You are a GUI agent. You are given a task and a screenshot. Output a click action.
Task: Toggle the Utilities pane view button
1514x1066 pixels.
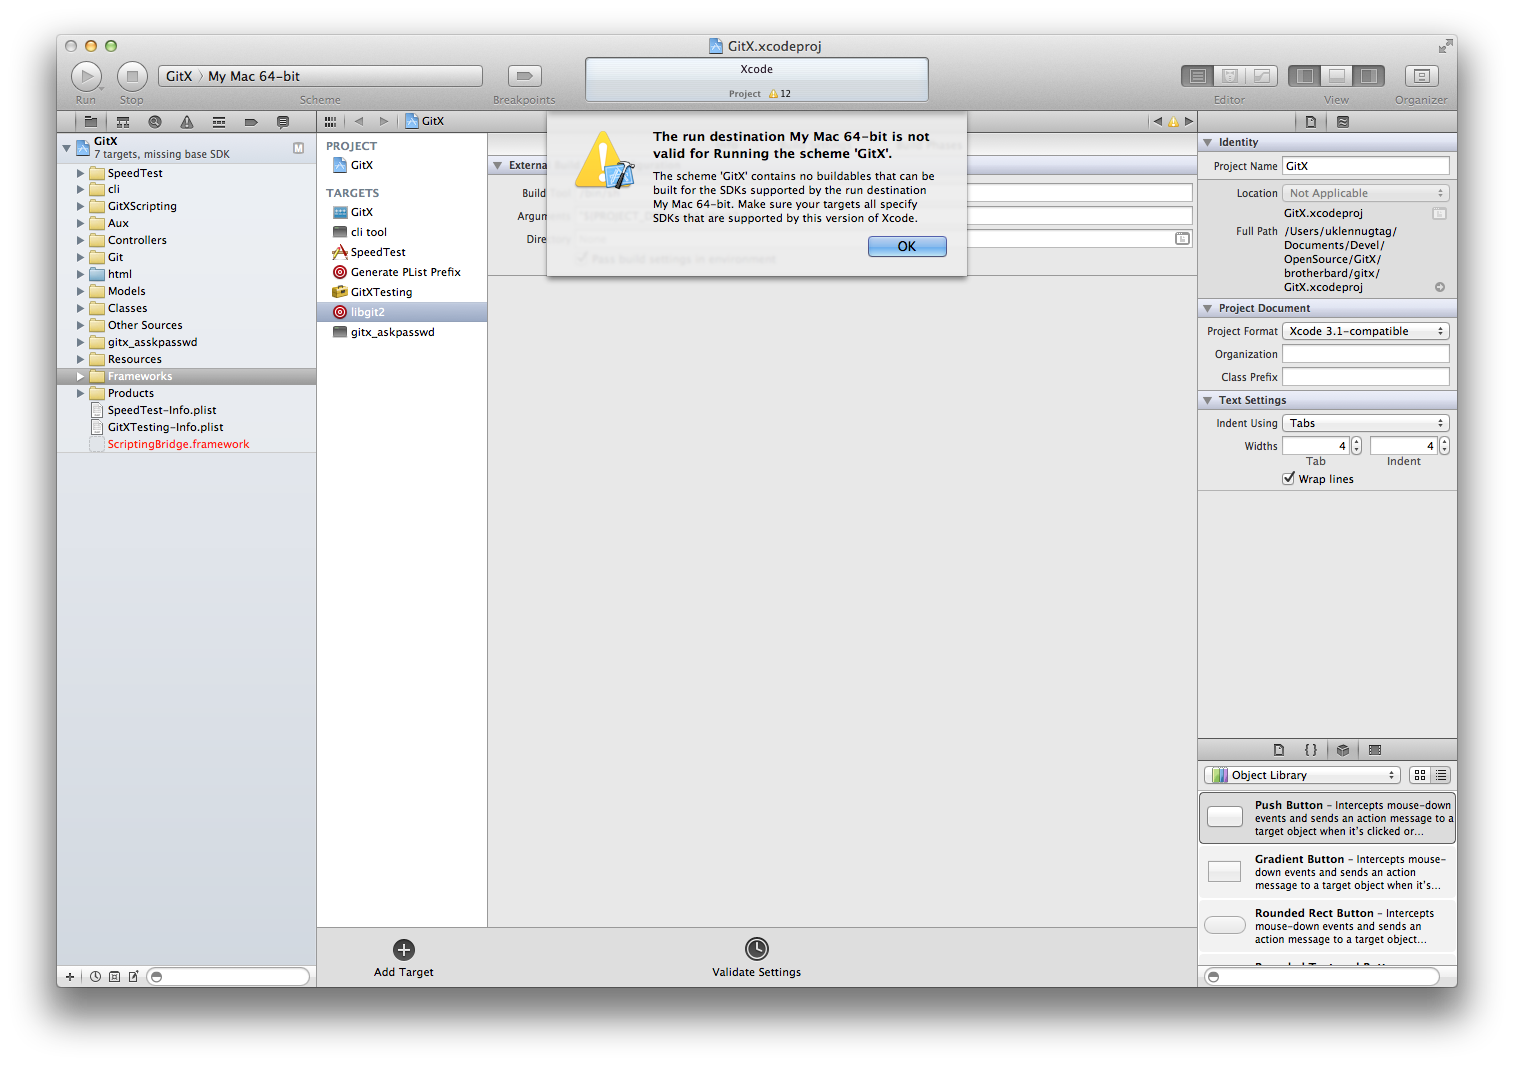(1368, 76)
